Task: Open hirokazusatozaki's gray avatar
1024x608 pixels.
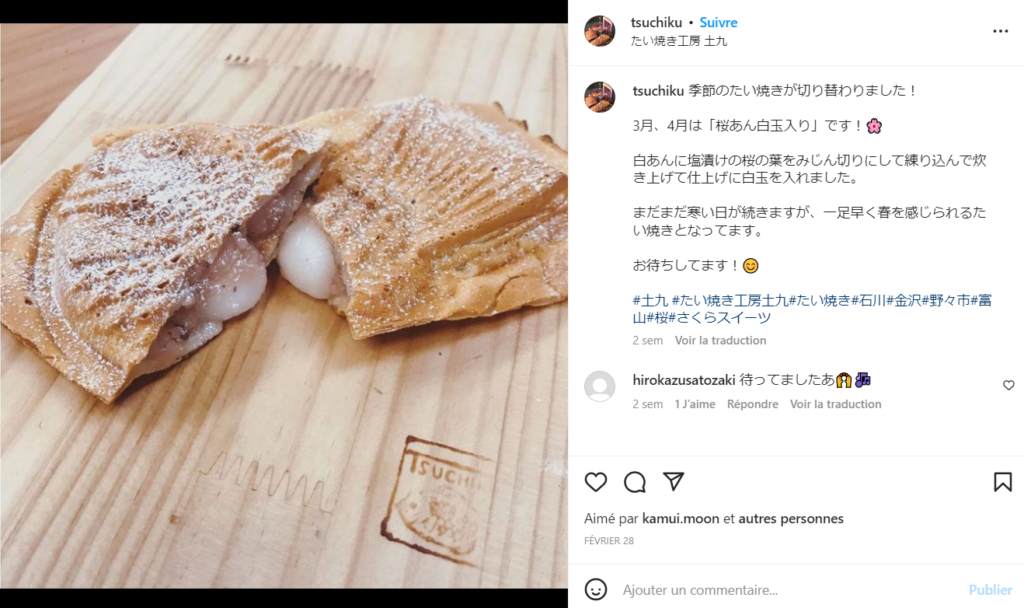Action: coord(600,387)
